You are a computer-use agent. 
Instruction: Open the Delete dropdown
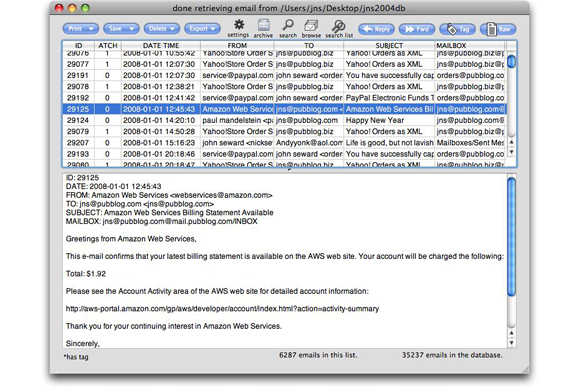click(x=162, y=28)
